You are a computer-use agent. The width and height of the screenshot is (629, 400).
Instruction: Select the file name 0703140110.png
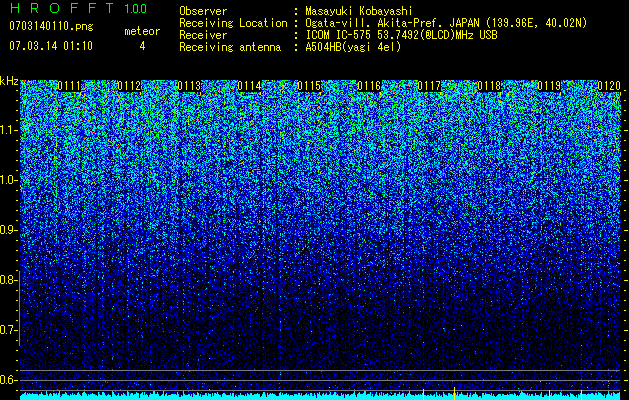[x=51, y=26]
